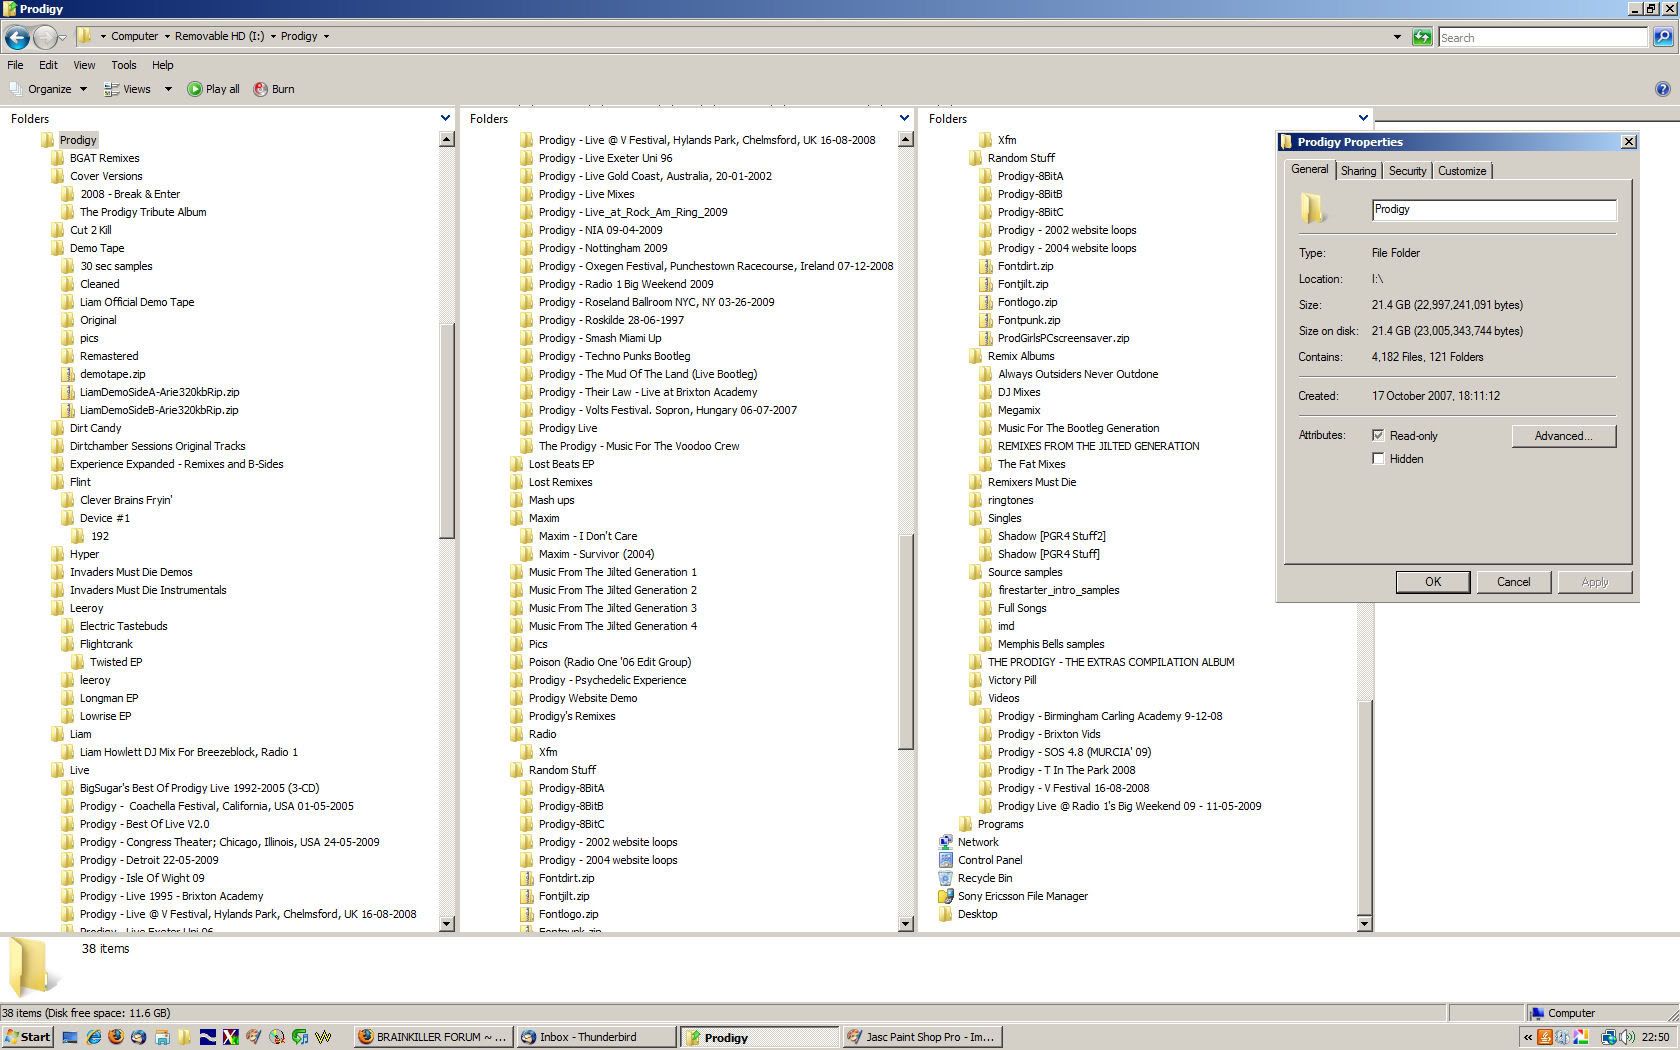Select the Dirtchamber Sessions Original Tracks folder
1680x1050 pixels.
point(157,446)
